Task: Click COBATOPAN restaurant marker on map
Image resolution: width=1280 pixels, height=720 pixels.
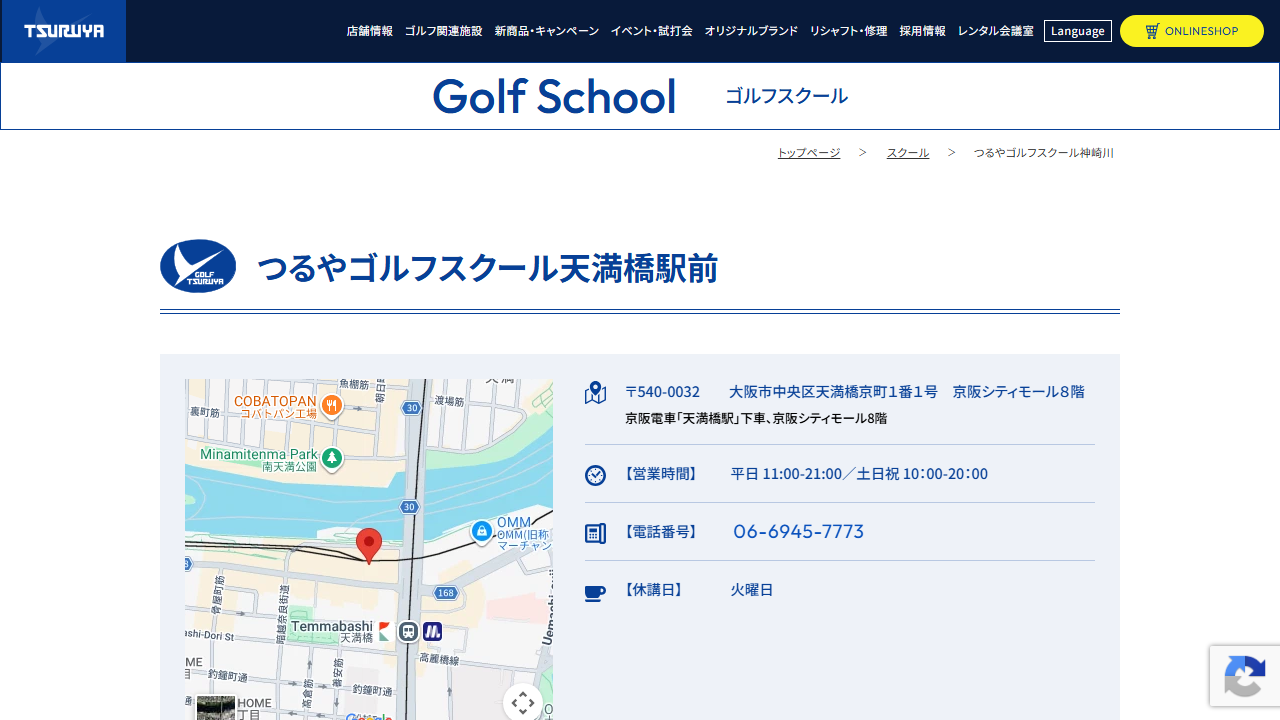Action: tap(331, 406)
